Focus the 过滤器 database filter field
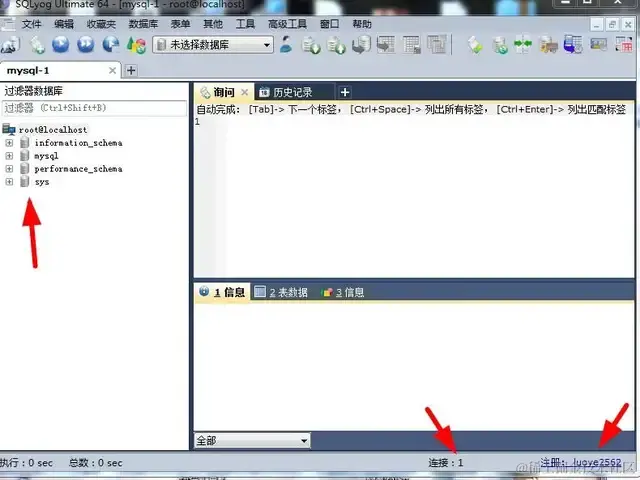 click(95, 108)
